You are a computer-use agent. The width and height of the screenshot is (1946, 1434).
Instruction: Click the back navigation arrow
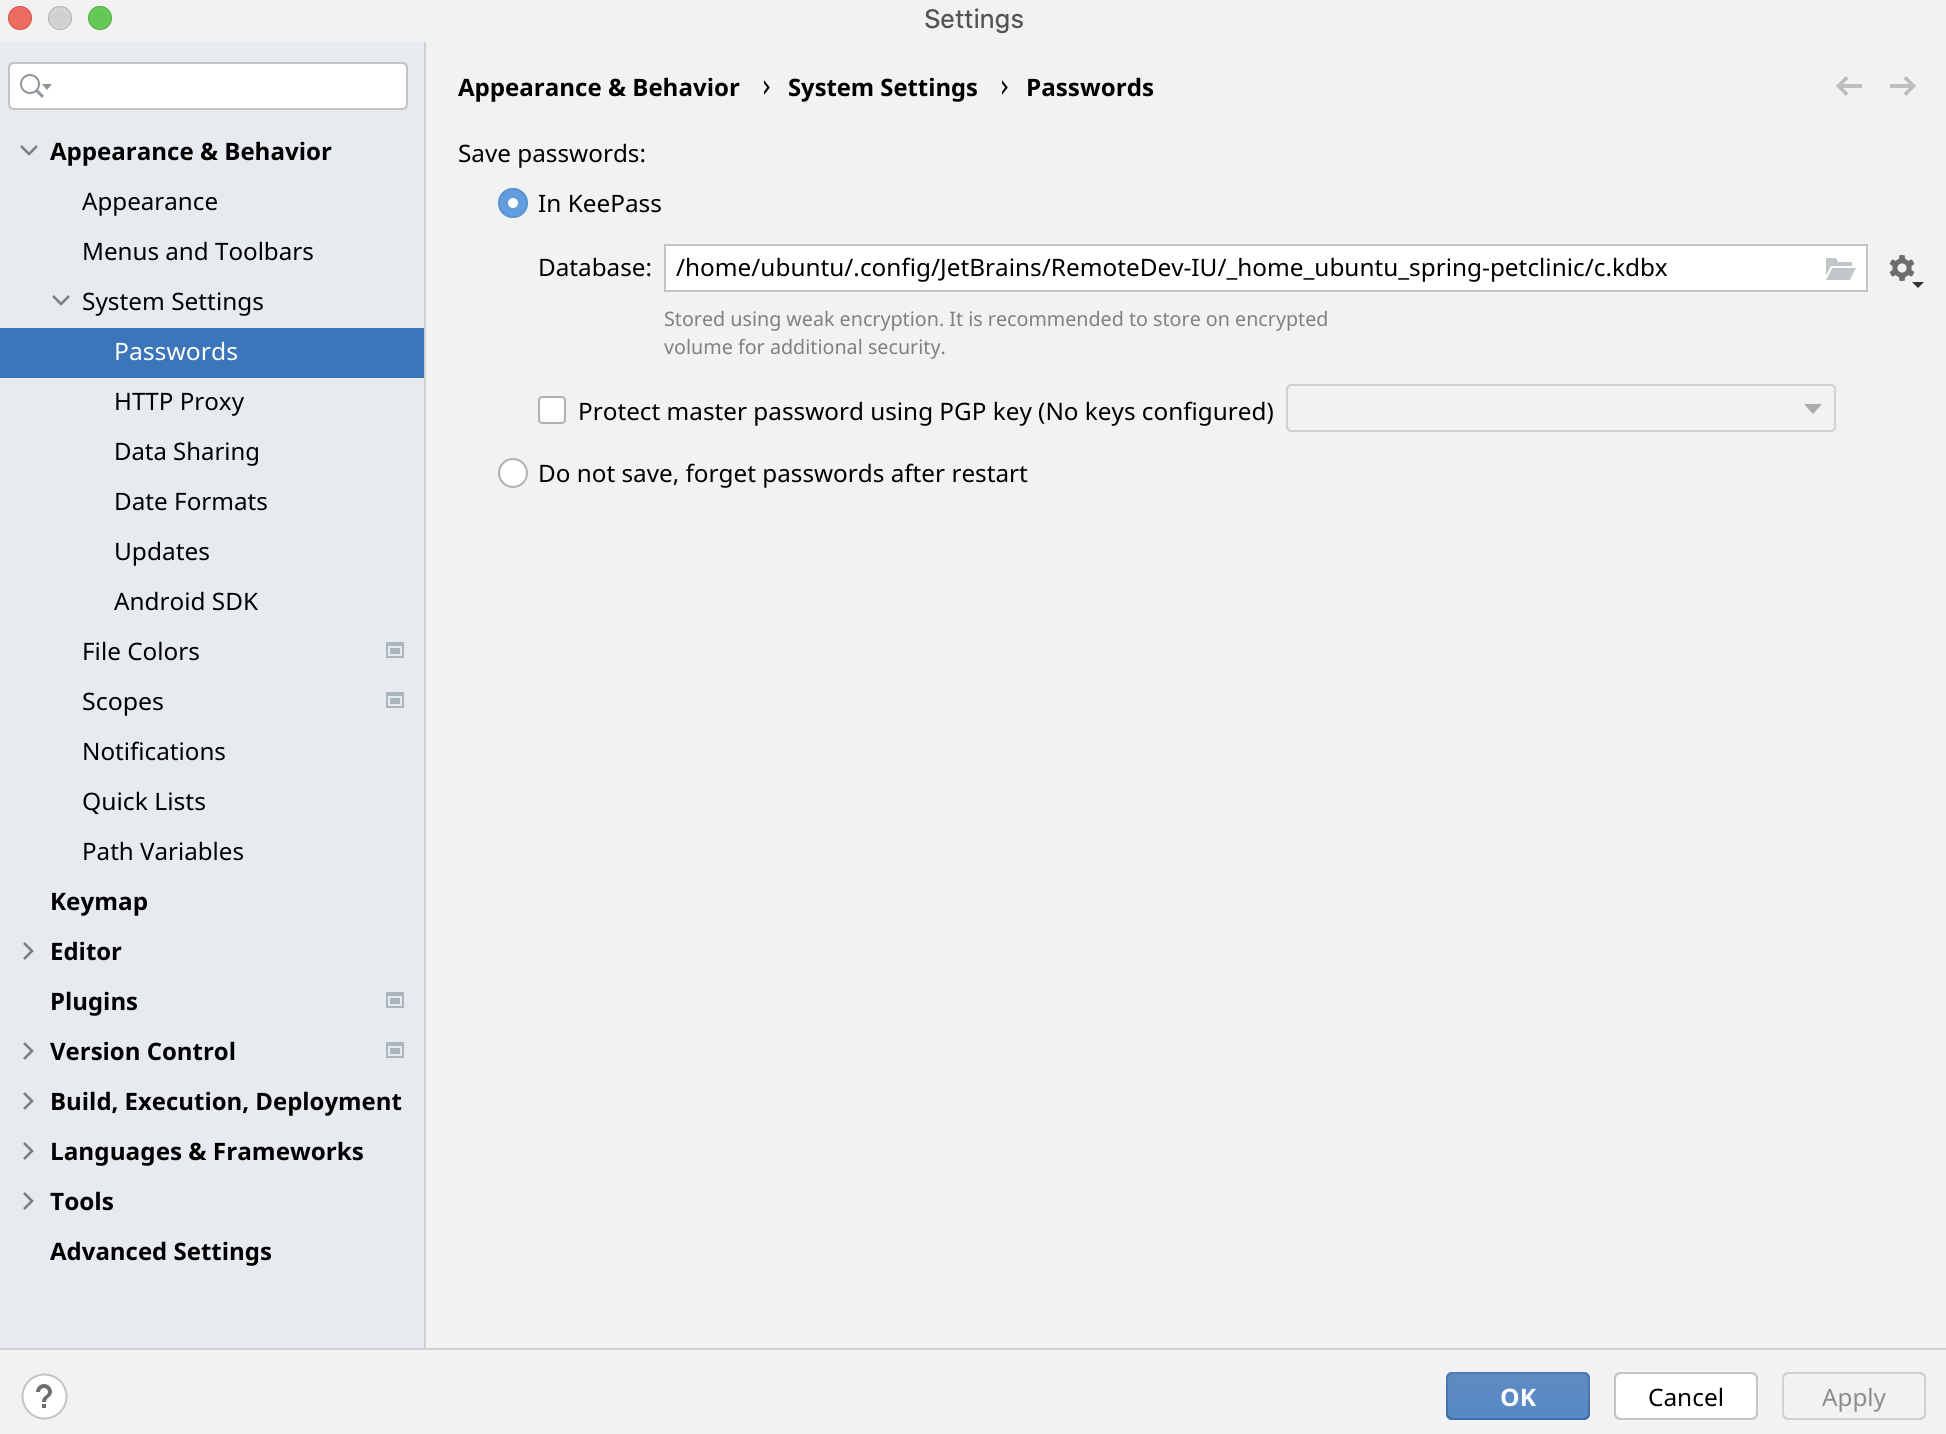coord(1849,86)
